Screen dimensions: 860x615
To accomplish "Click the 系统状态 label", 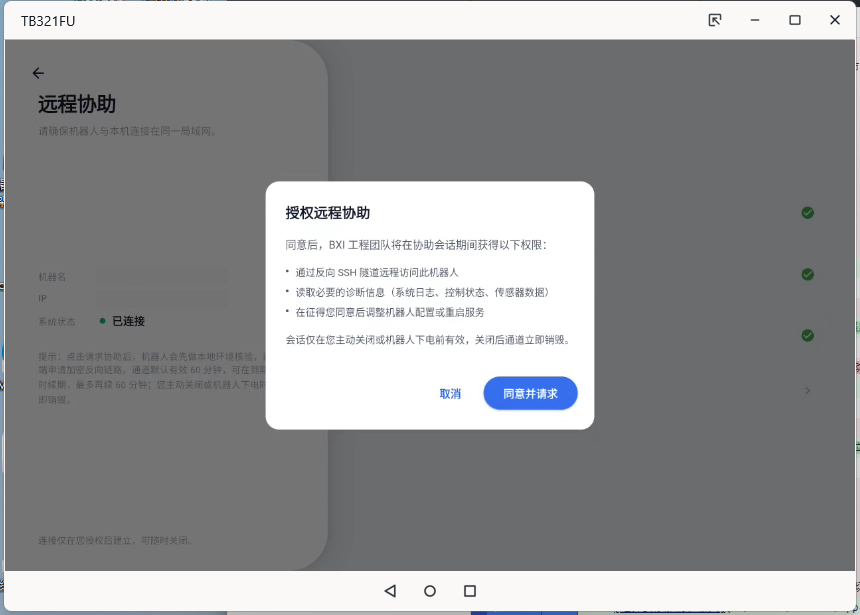I will [56, 321].
